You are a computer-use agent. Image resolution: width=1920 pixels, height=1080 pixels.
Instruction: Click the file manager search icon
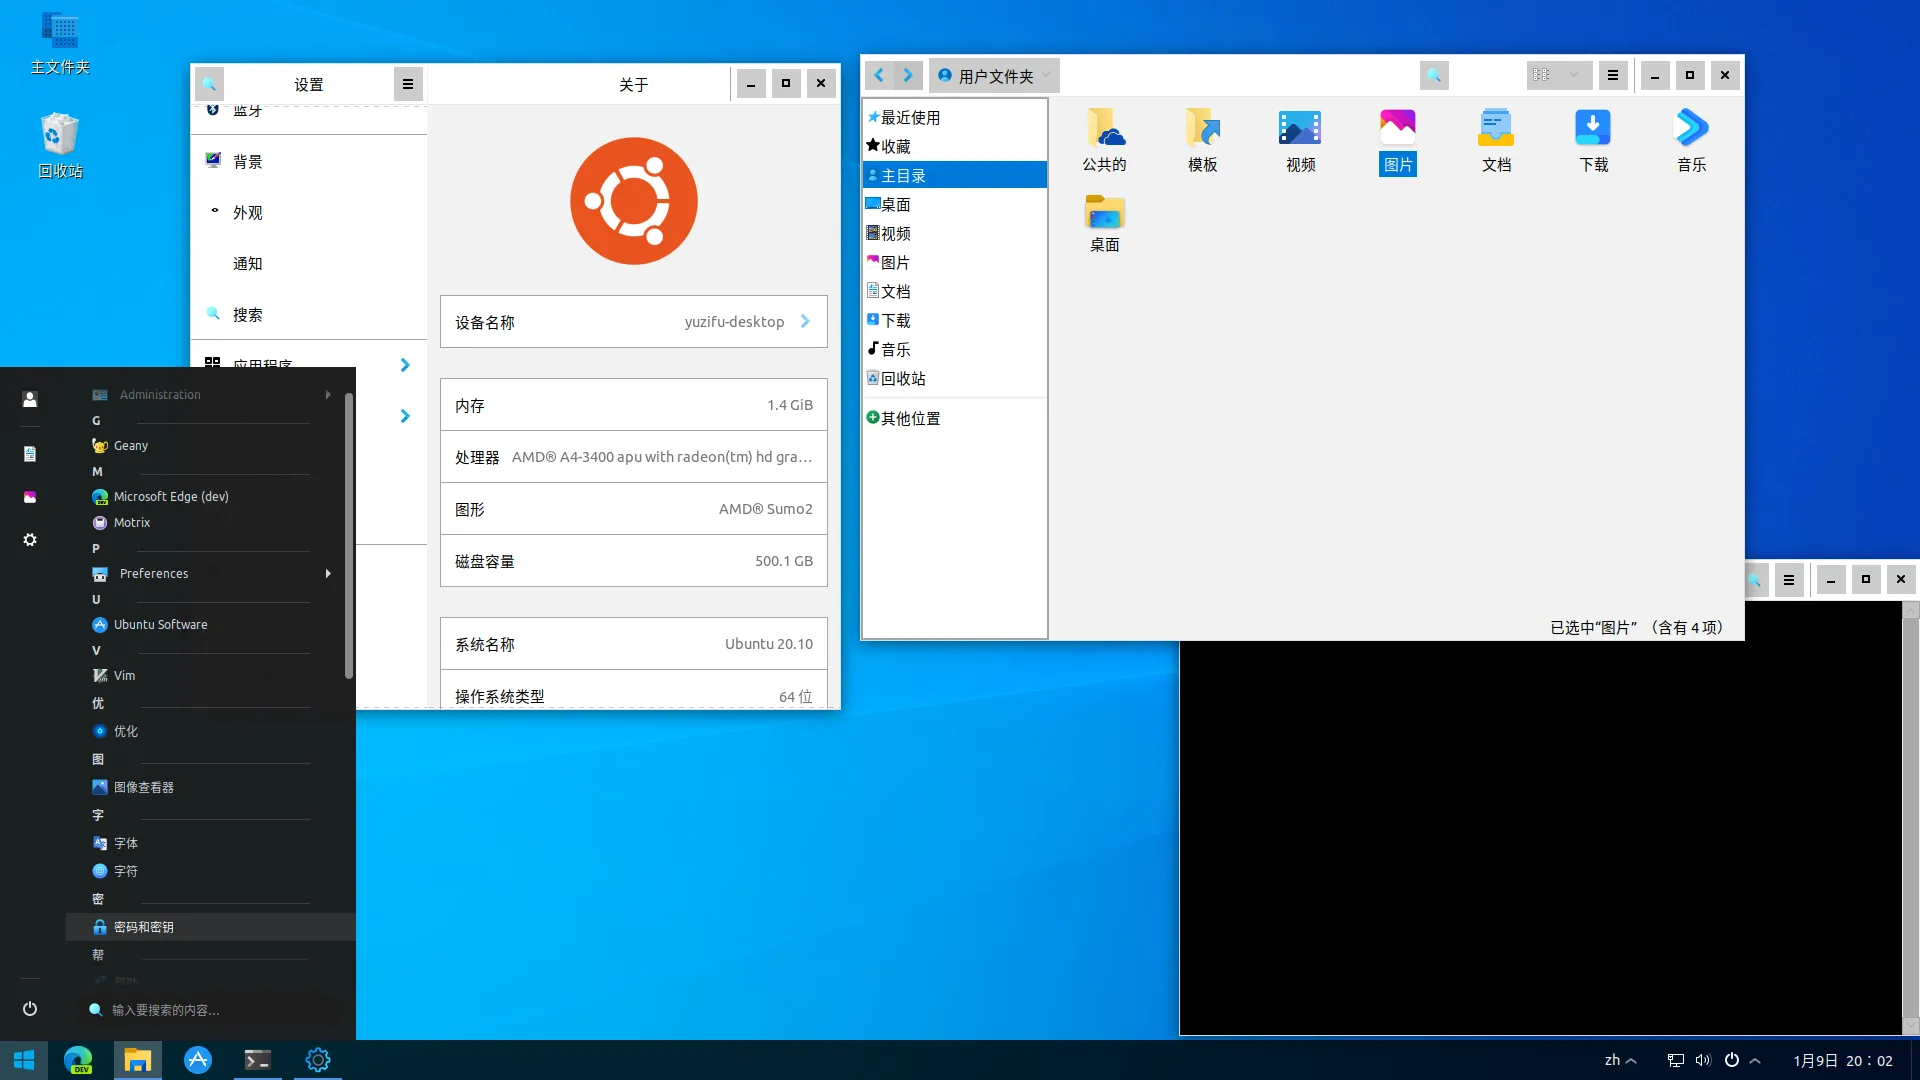click(1433, 75)
